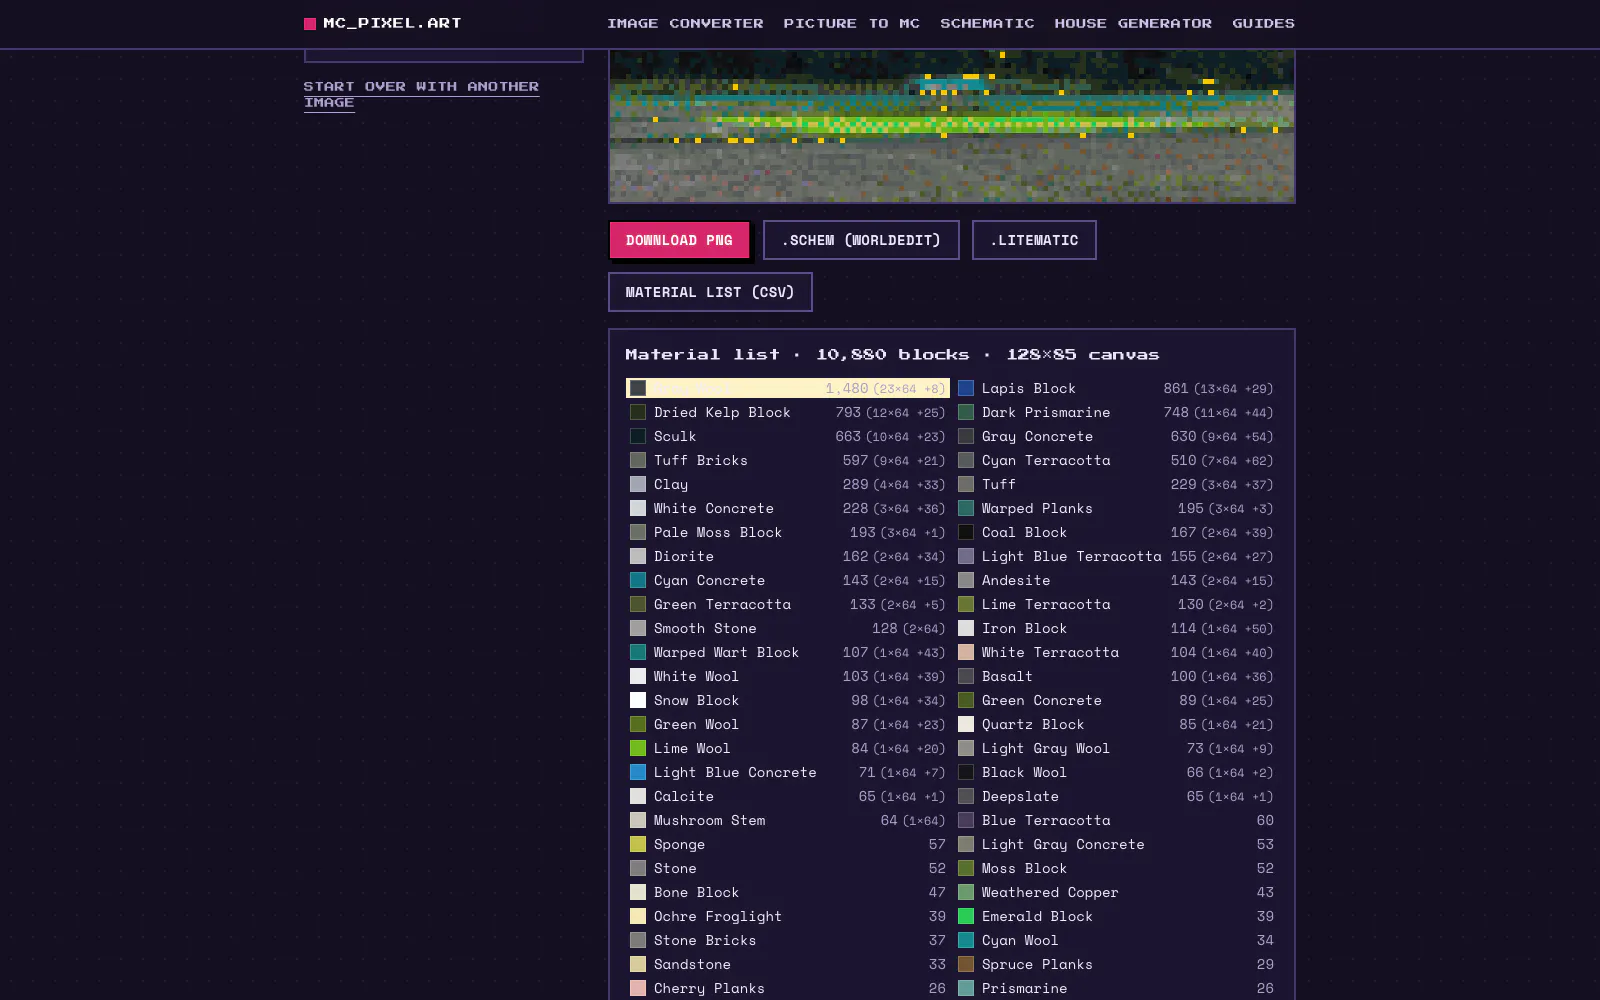This screenshot has height=1000, width=1600.
Task: Click the Clay material name
Action: click(x=671, y=484)
